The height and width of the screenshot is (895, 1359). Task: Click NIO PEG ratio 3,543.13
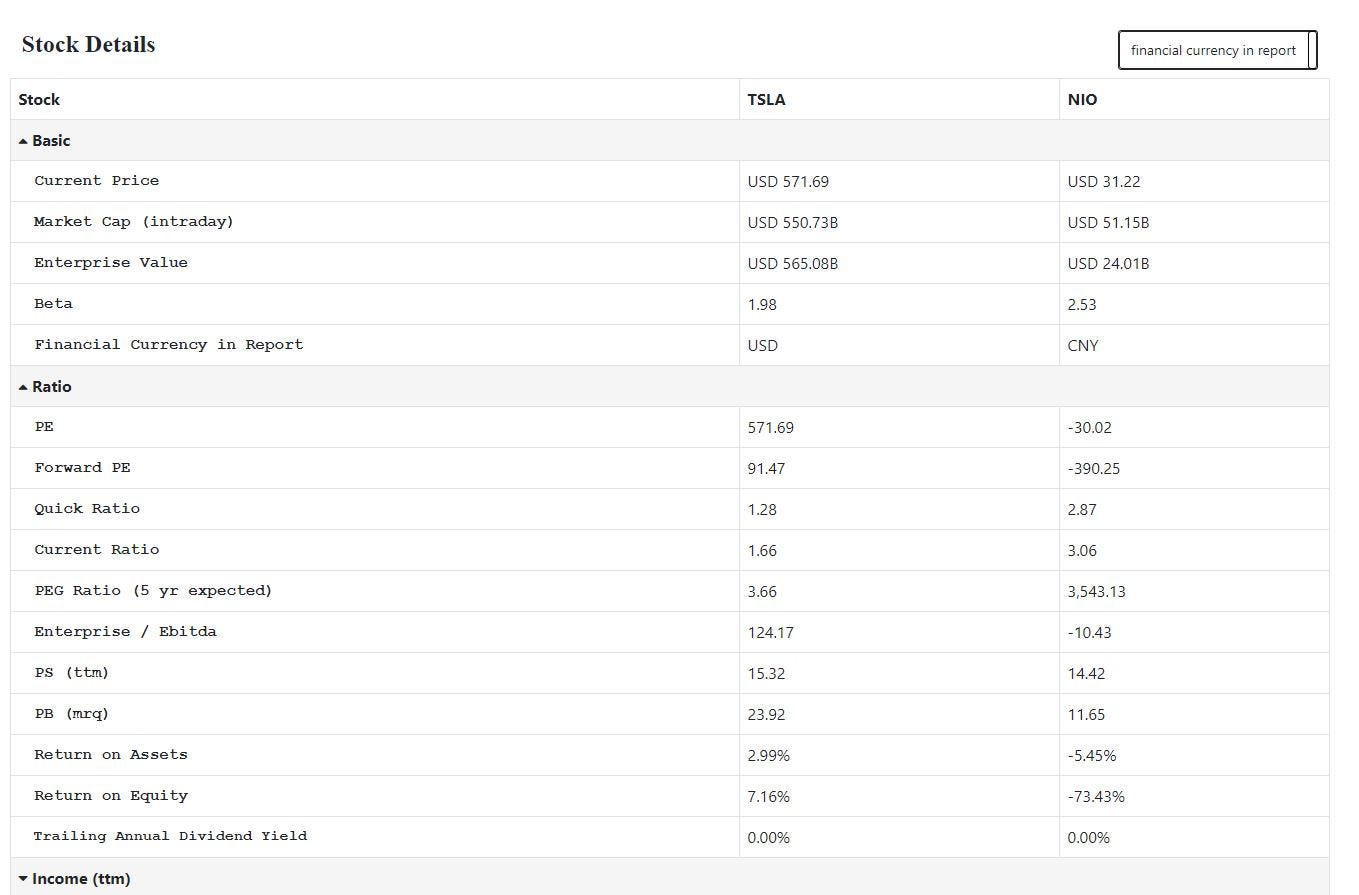pos(1096,592)
